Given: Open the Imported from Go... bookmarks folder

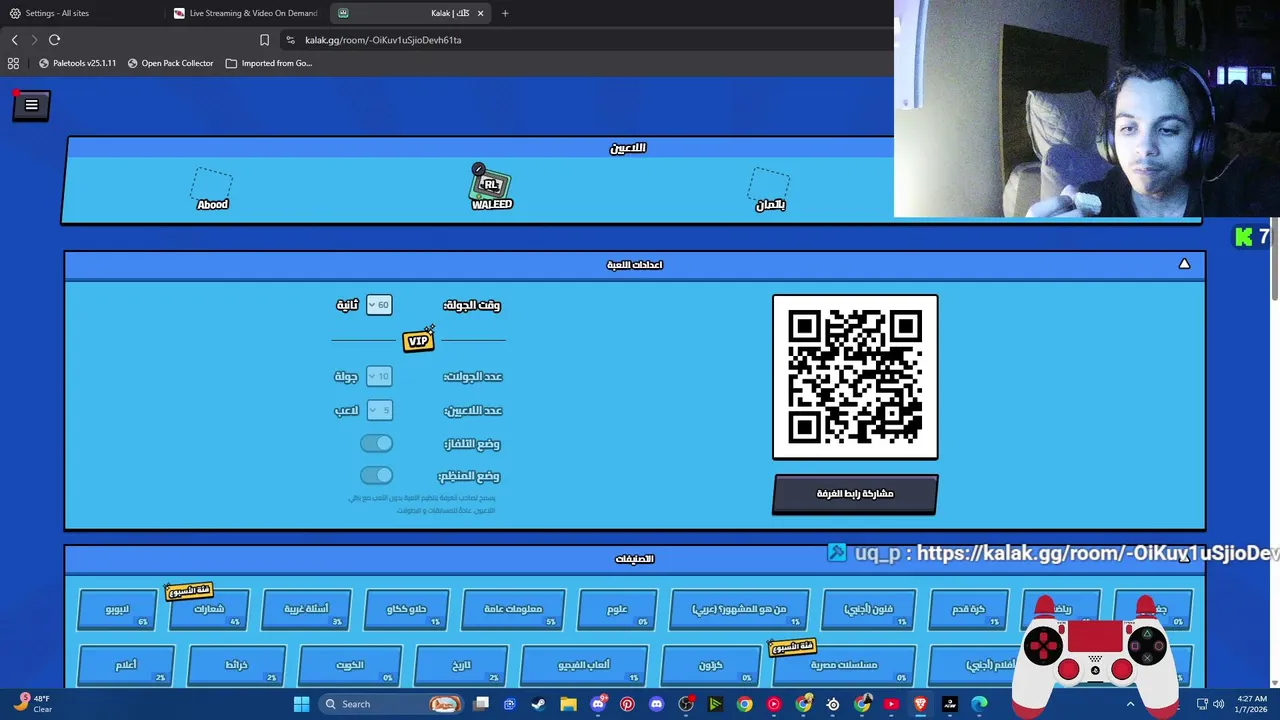Looking at the screenshot, I should 269,63.
